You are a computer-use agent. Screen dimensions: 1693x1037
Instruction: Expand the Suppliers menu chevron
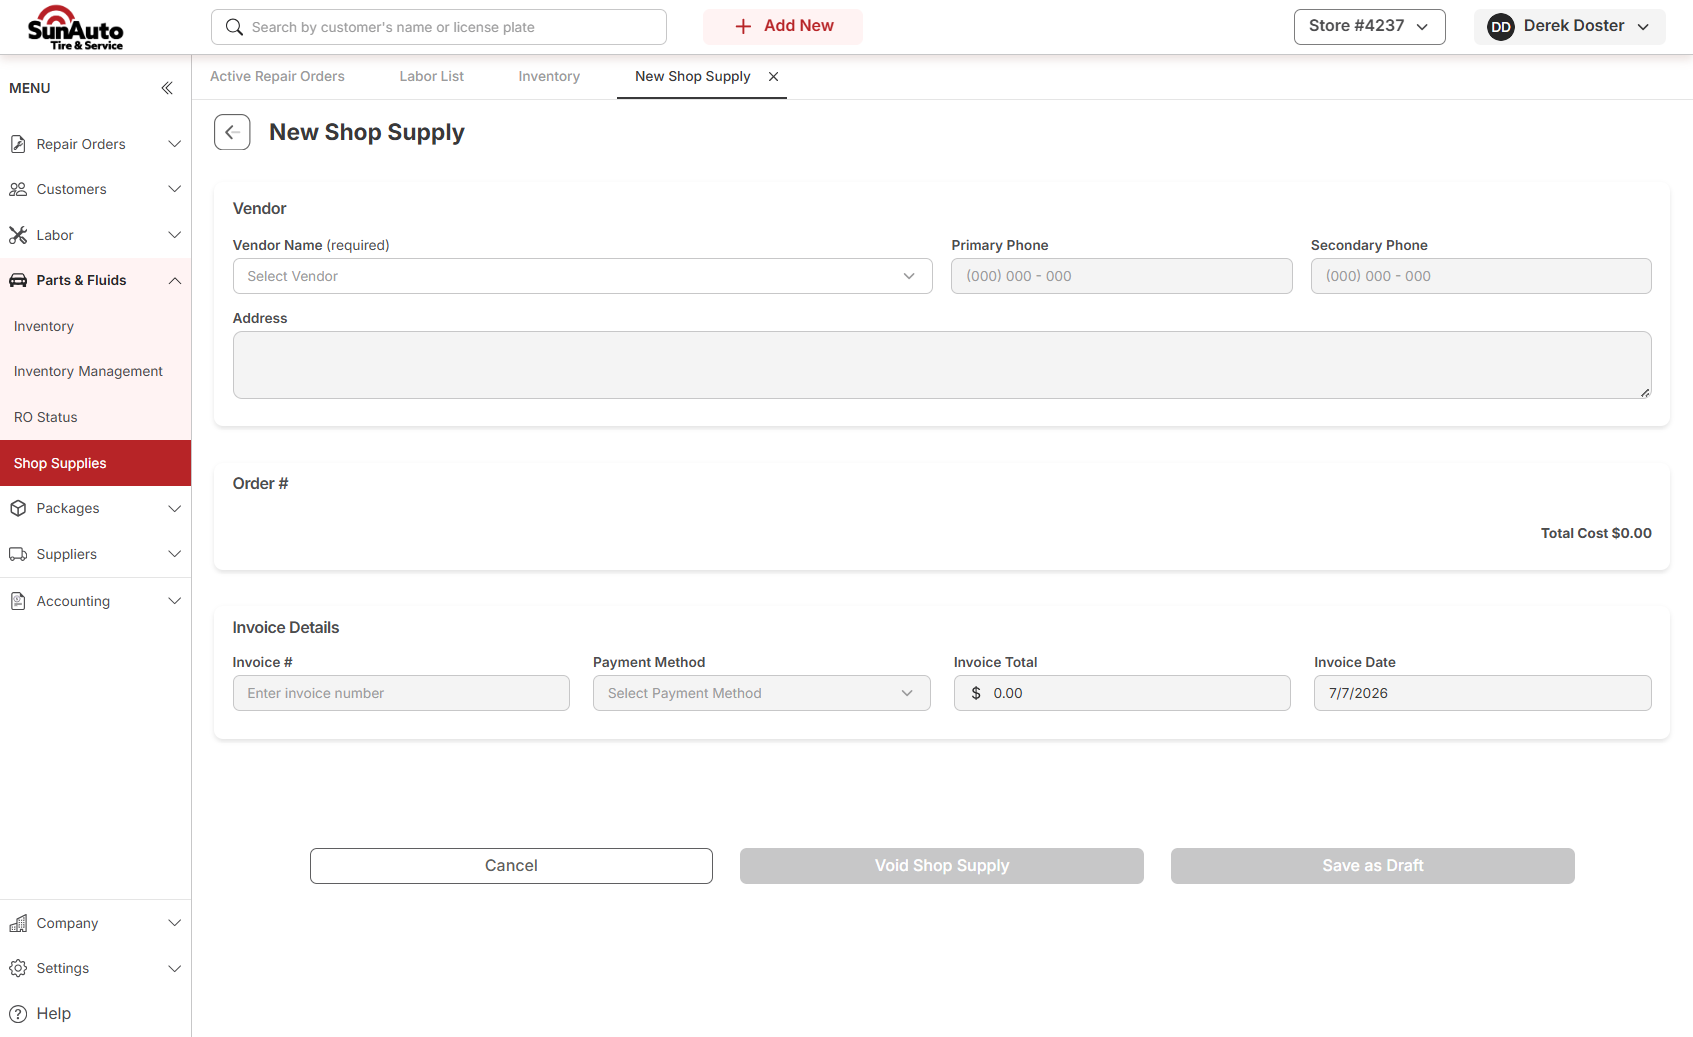pyautogui.click(x=175, y=554)
